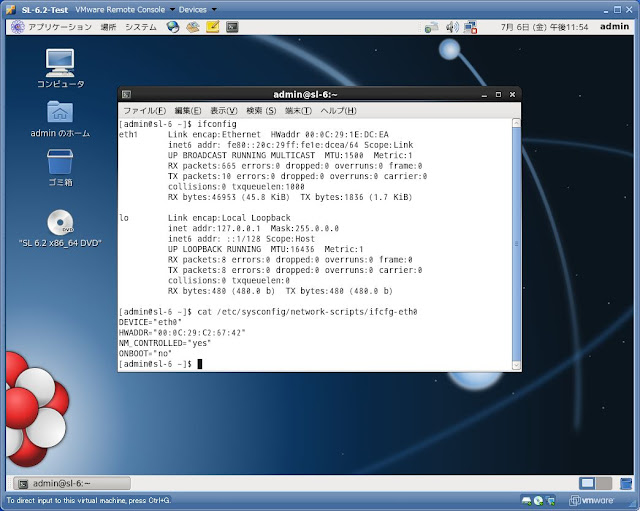Click the terminal window menu icon in titlebar
The width and height of the screenshot is (640, 511).
pyautogui.click(x=126, y=95)
